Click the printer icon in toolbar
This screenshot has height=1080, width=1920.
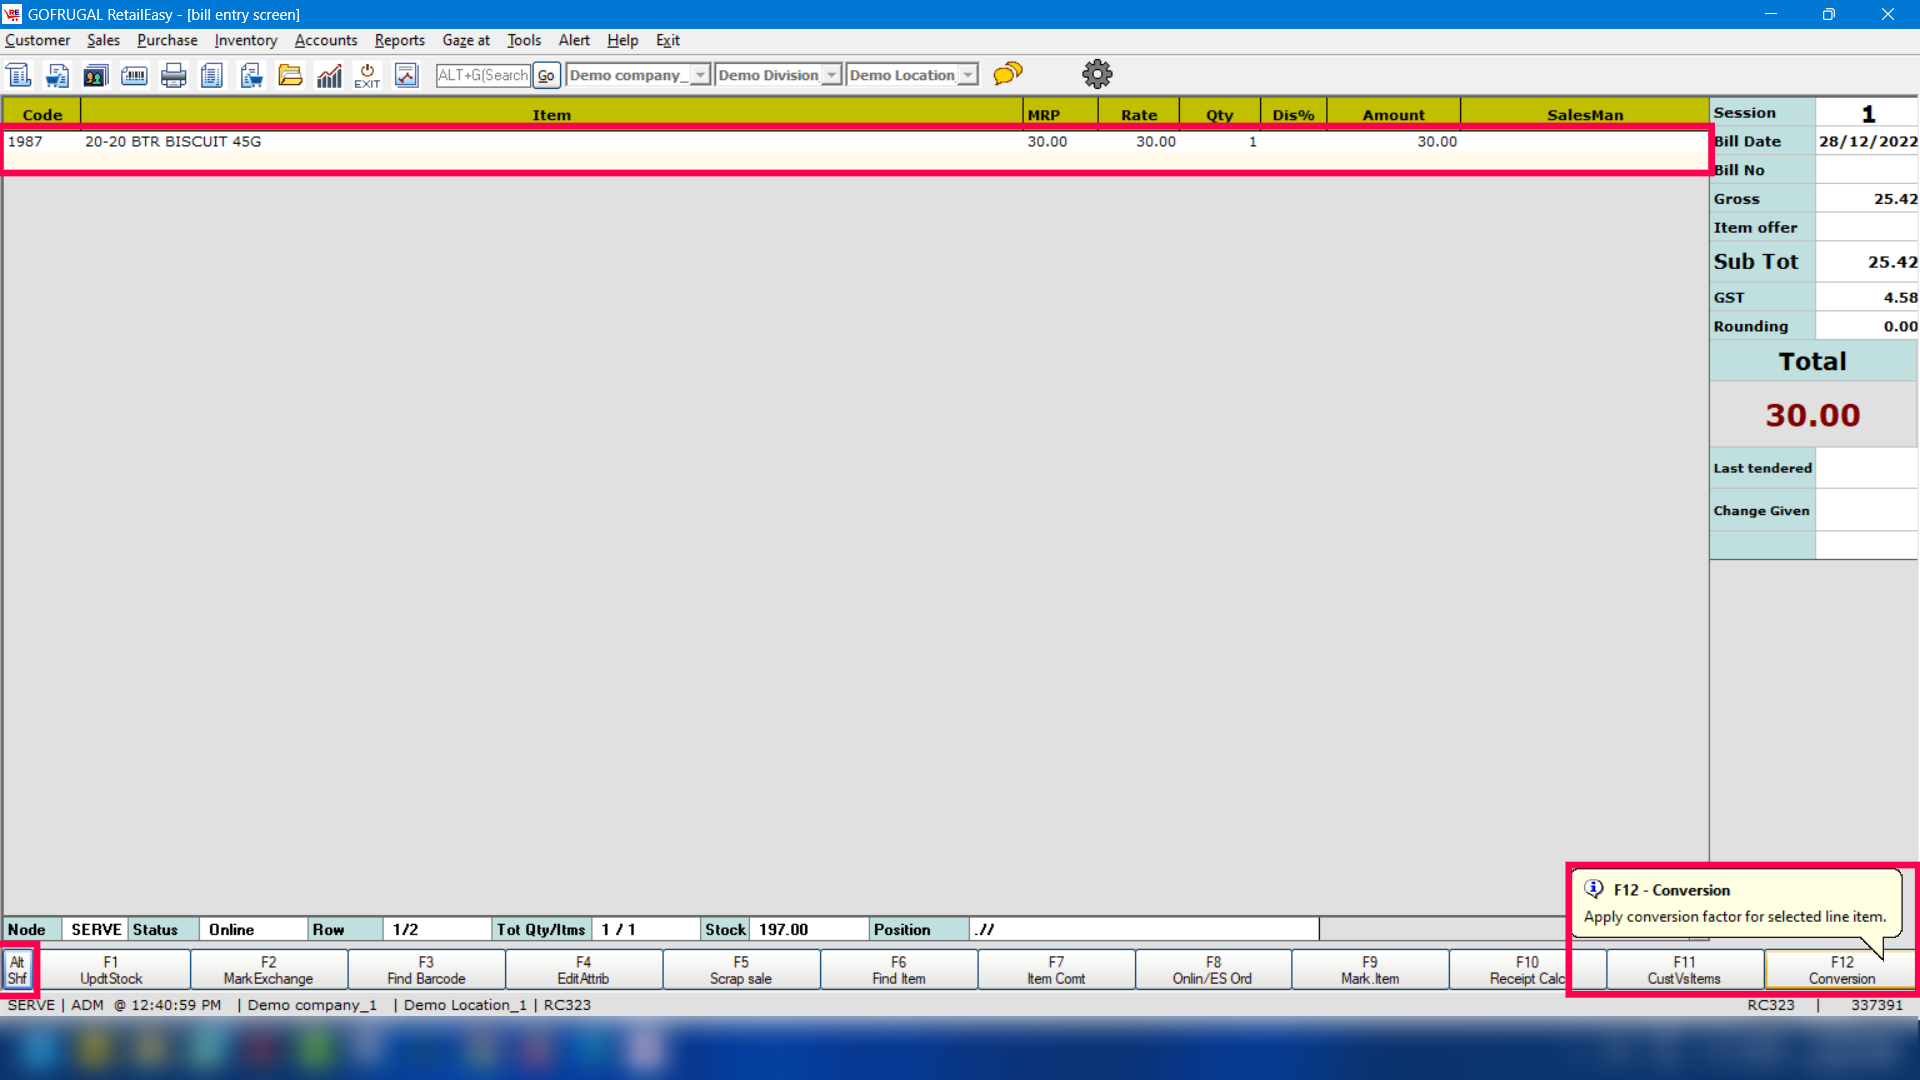tap(173, 75)
